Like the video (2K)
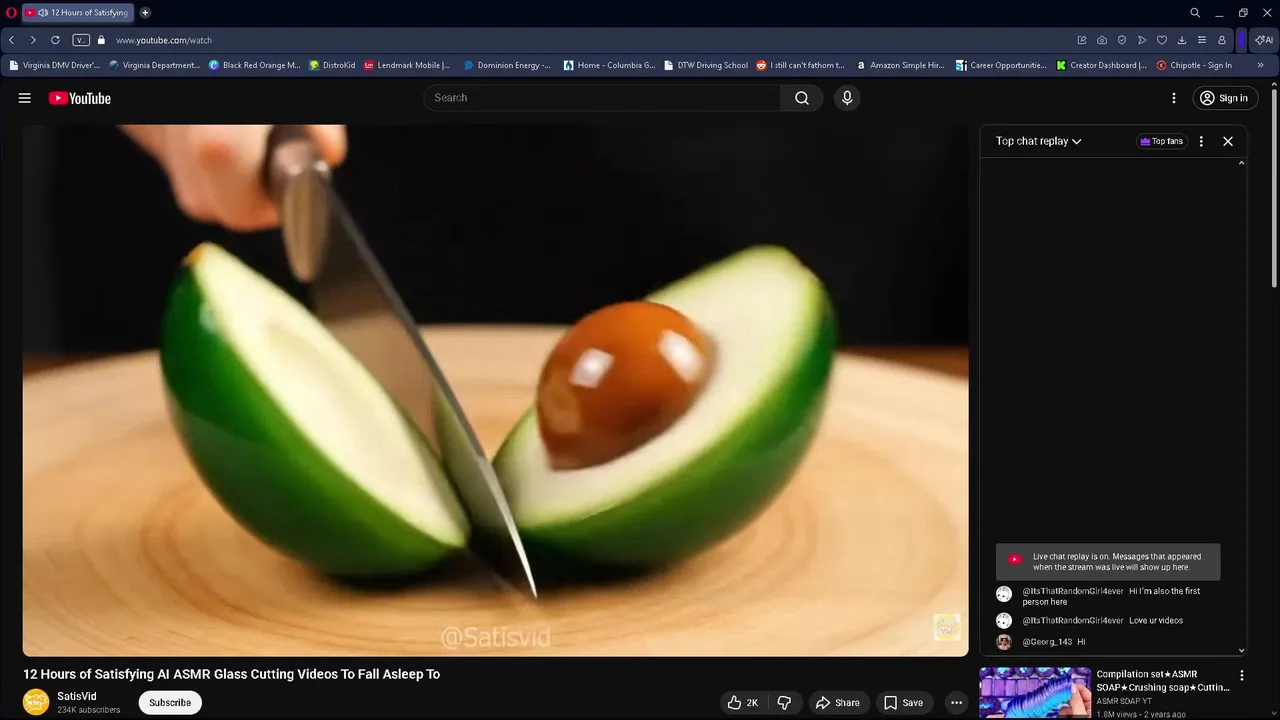This screenshot has width=1280, height=720. click(743, 703)
